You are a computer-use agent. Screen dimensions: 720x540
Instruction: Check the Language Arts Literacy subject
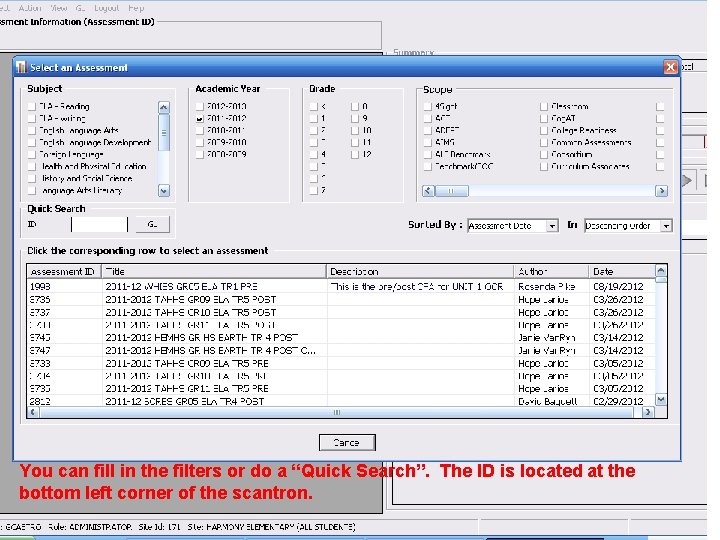(x=32, y=190)
